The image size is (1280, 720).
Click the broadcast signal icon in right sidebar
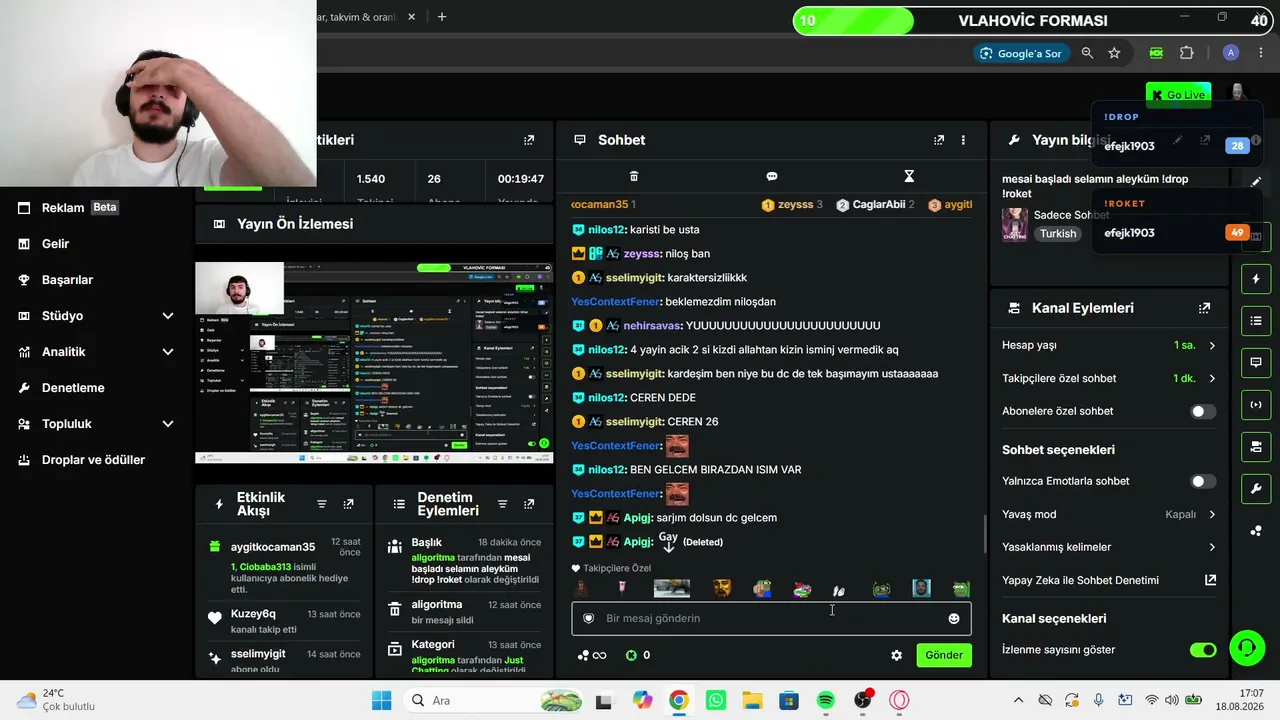coord(1256,404)
